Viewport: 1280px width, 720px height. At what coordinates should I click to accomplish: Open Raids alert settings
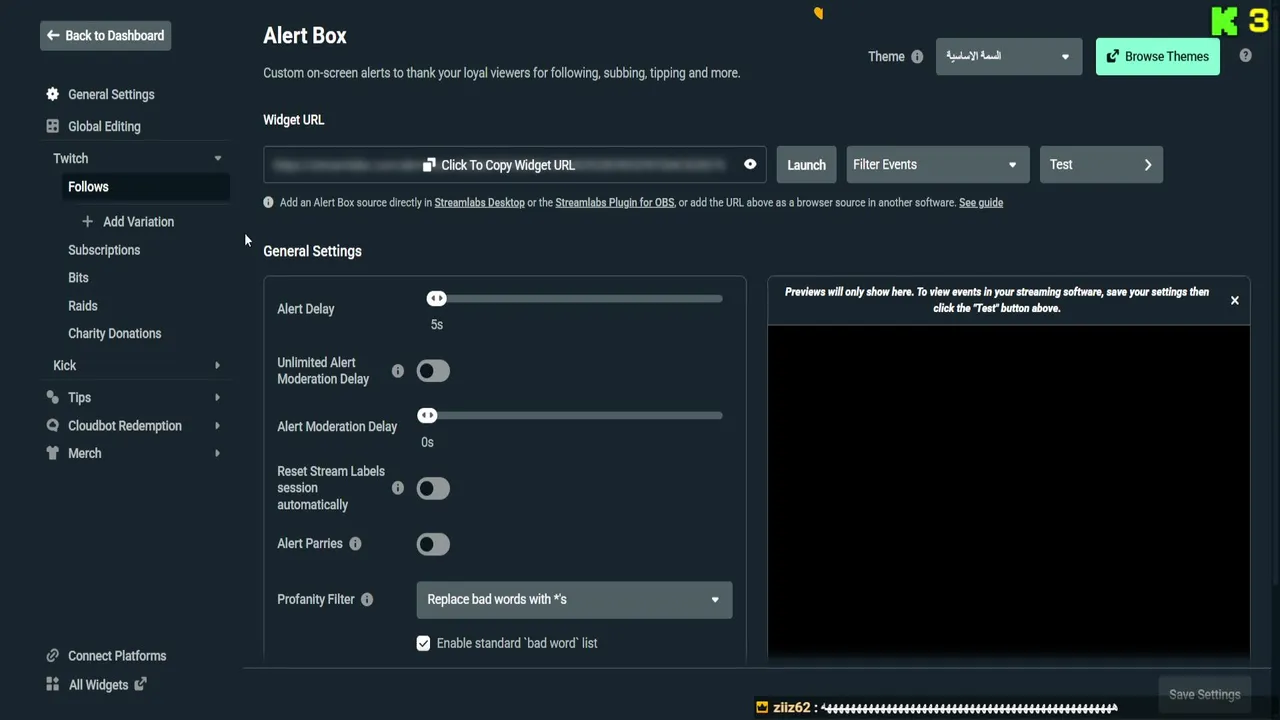83,306
